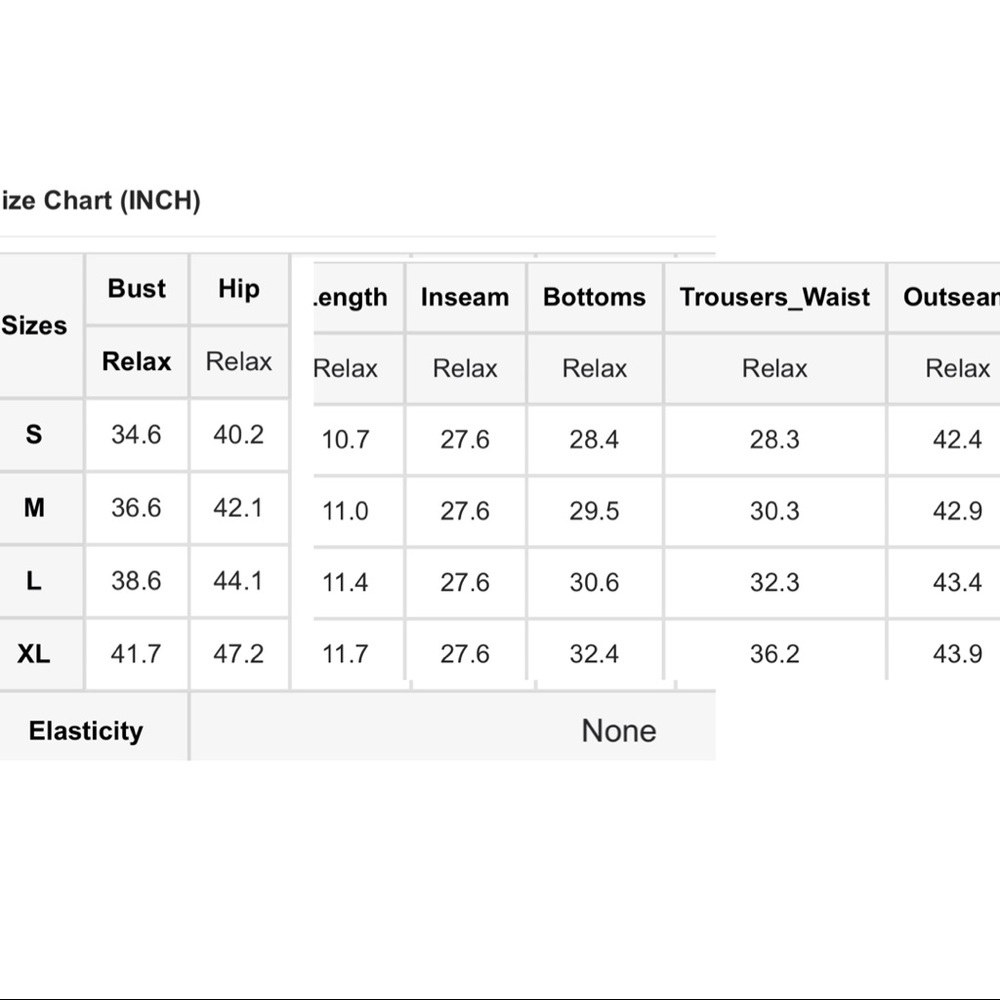Click bottoms value 29.5 for M
The width and height of the screenshot is (1000, 1000).
point(594,511)
